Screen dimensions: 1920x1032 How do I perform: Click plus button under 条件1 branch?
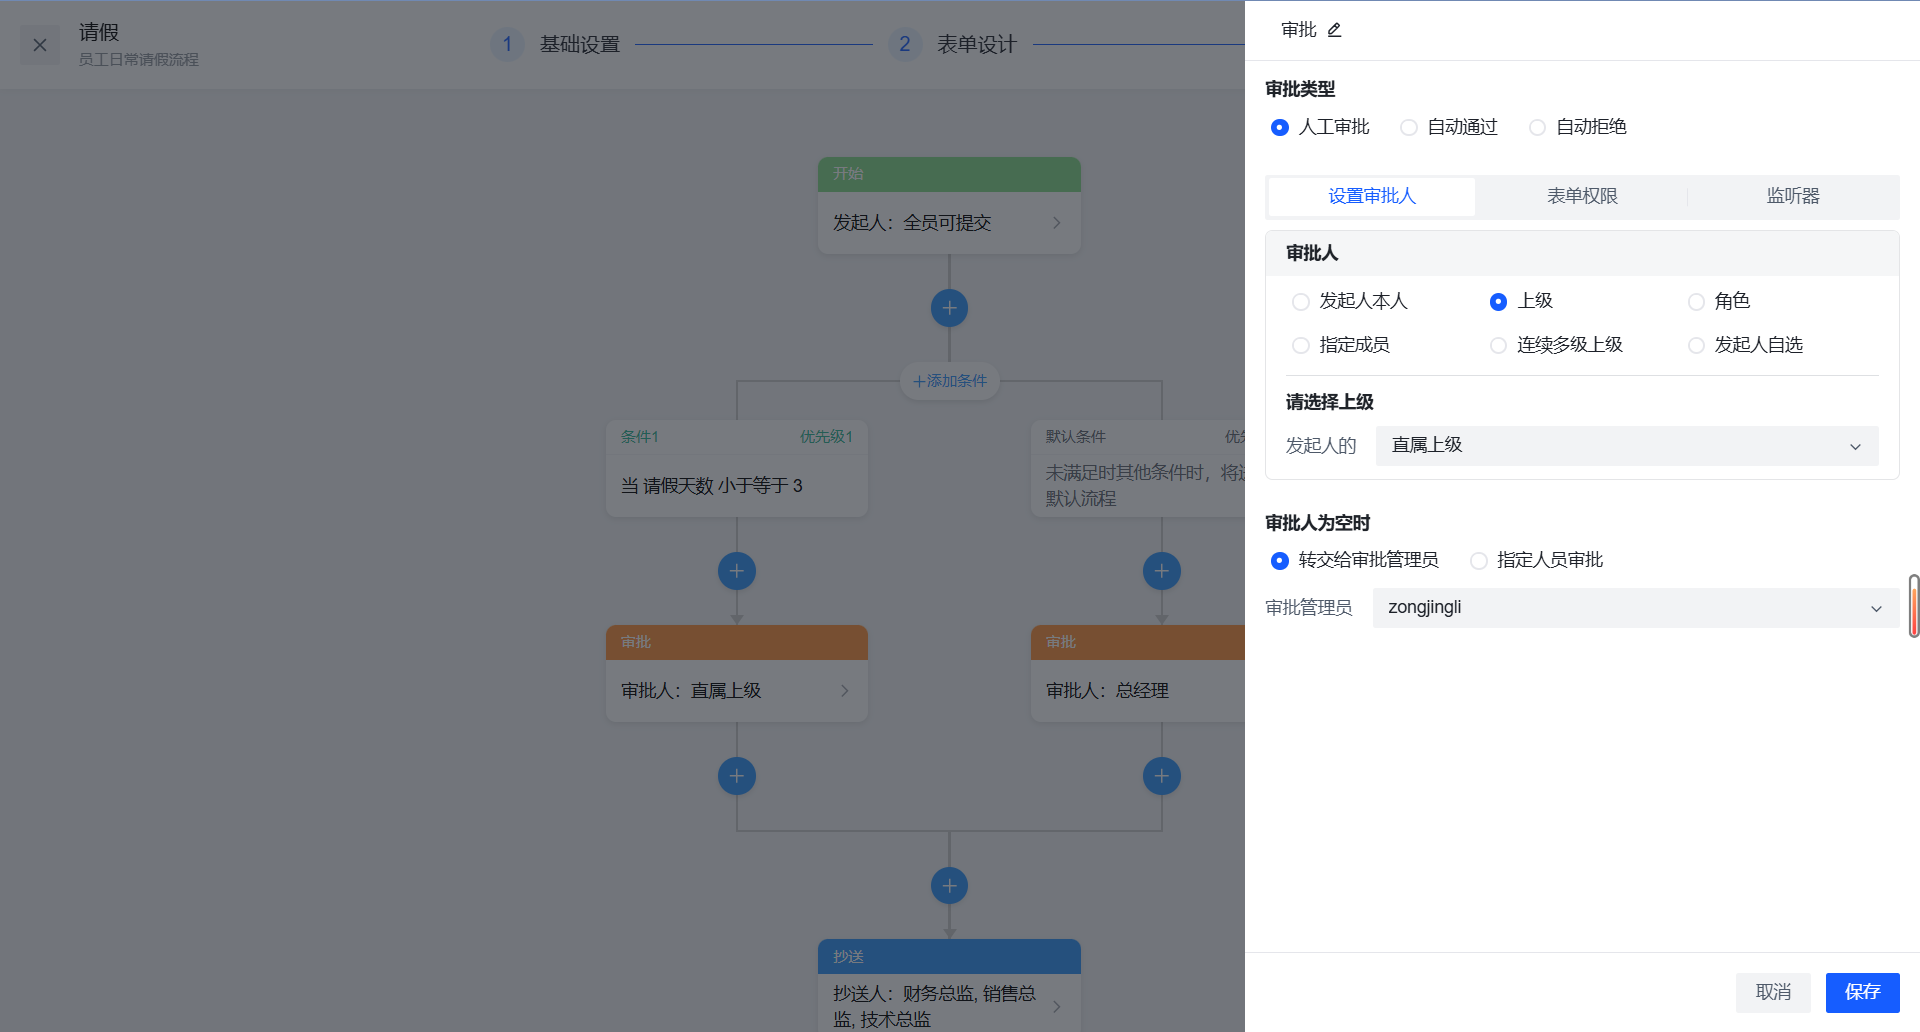tap(737, 571)
